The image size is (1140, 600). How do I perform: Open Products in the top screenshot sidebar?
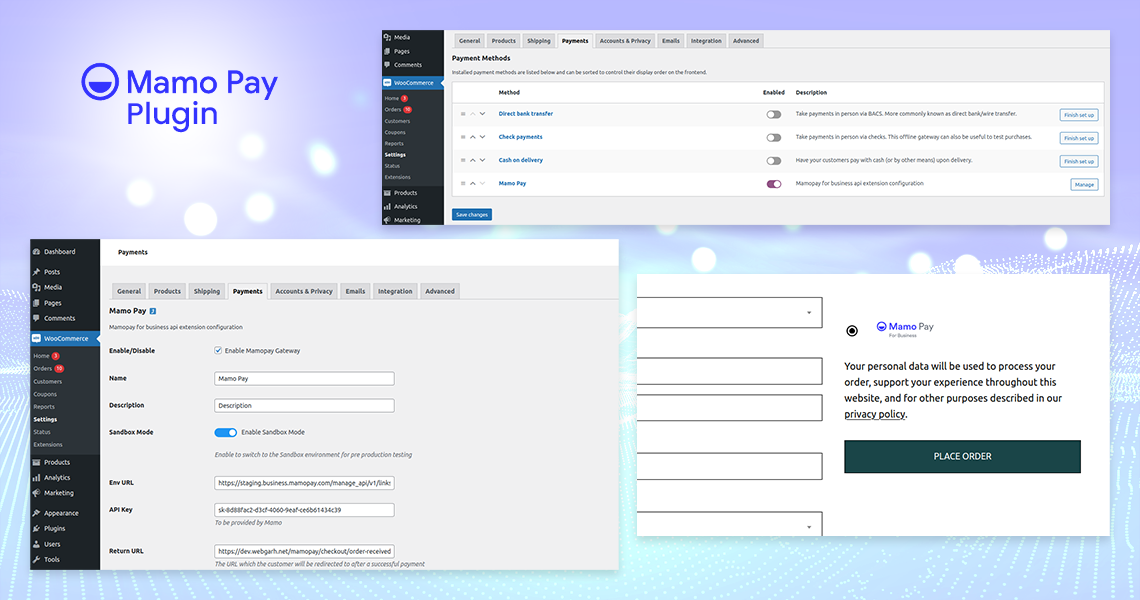(405, 193)
